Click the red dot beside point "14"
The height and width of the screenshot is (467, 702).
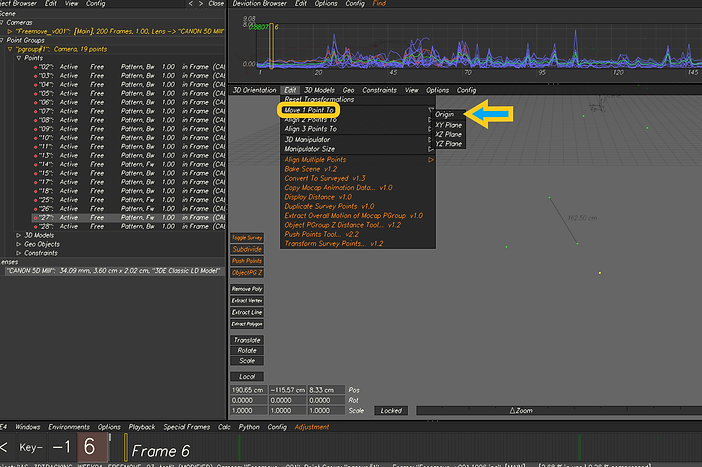click(35, 165)
